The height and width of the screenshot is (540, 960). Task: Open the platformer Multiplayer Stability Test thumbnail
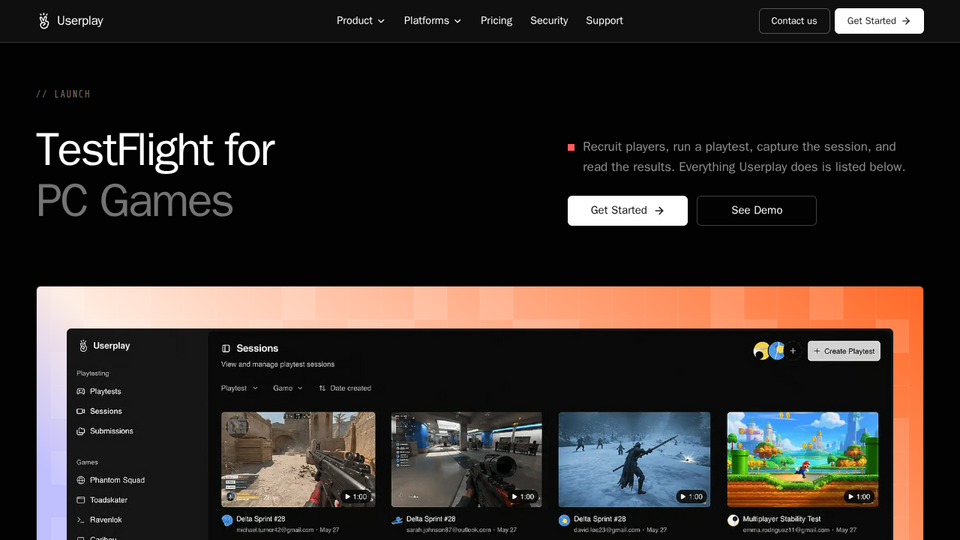pyautogui.click(x=803, y=459)
